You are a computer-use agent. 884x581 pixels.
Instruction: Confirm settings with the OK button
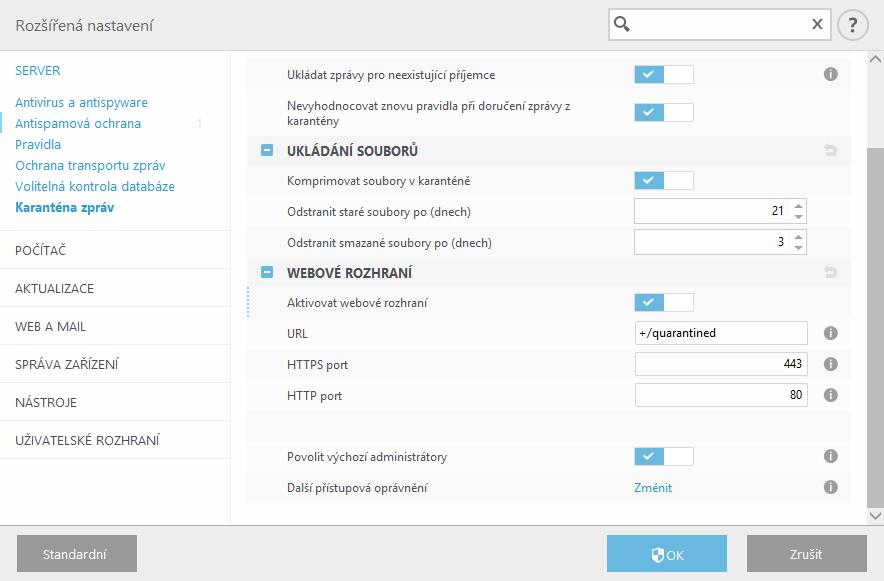(667, 554)
